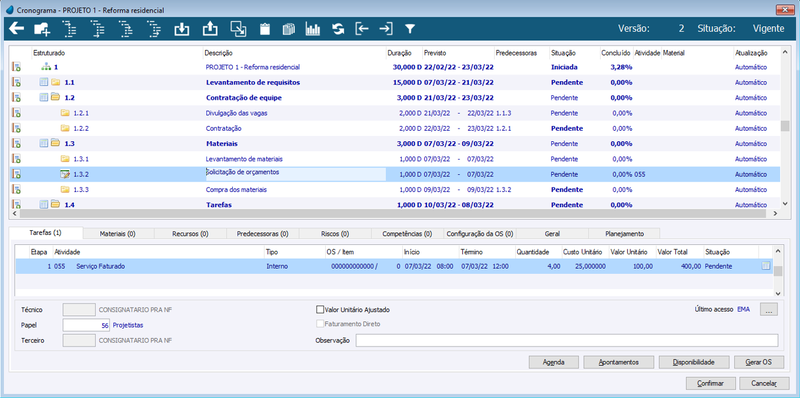The image size is (800, 398).
Task: Click the refresh arrows icon
Action: click(x=337, y=29)
